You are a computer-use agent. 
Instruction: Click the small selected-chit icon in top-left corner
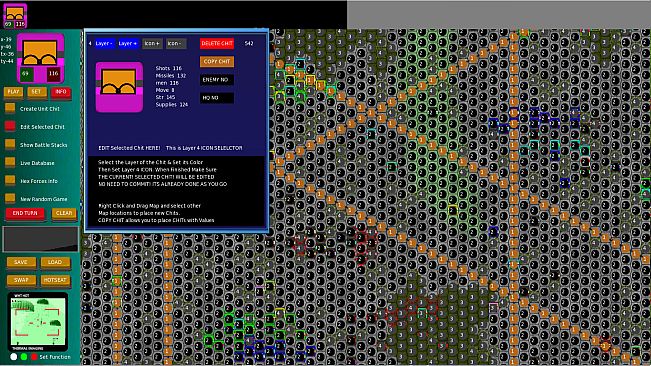pos(15,15)
